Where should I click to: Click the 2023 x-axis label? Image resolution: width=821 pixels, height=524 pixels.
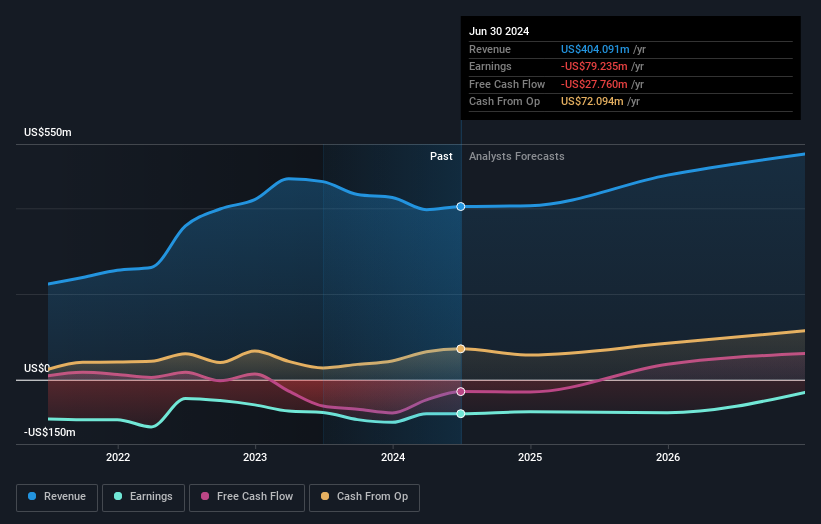point(255,457)
